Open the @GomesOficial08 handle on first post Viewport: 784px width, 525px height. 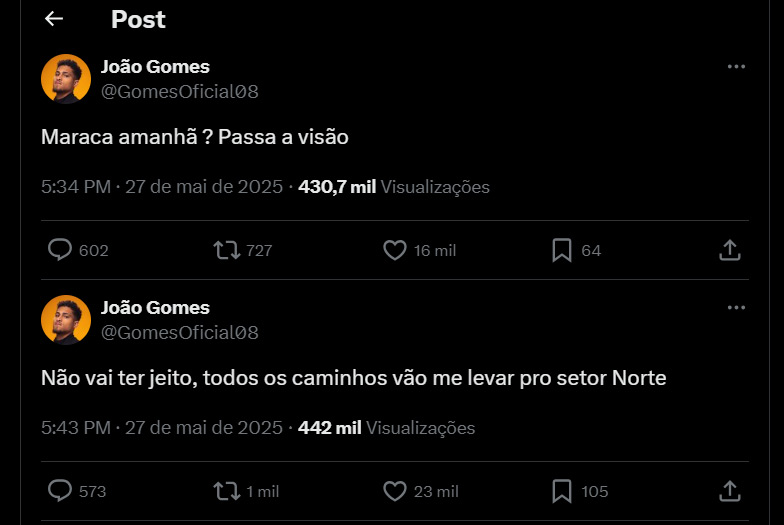coord(180,92)
